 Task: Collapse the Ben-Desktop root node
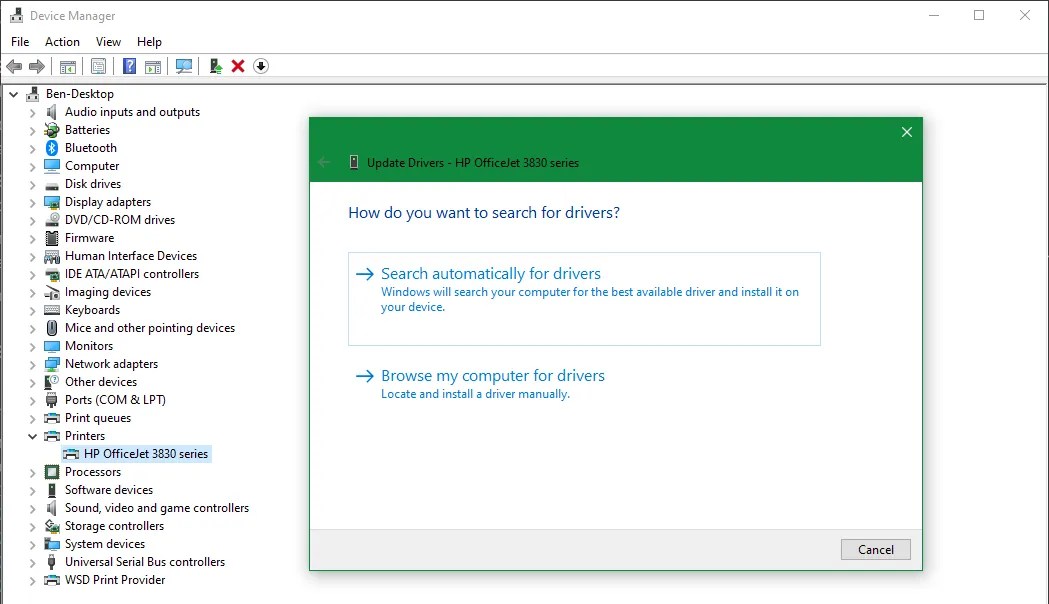pos(13,93)
